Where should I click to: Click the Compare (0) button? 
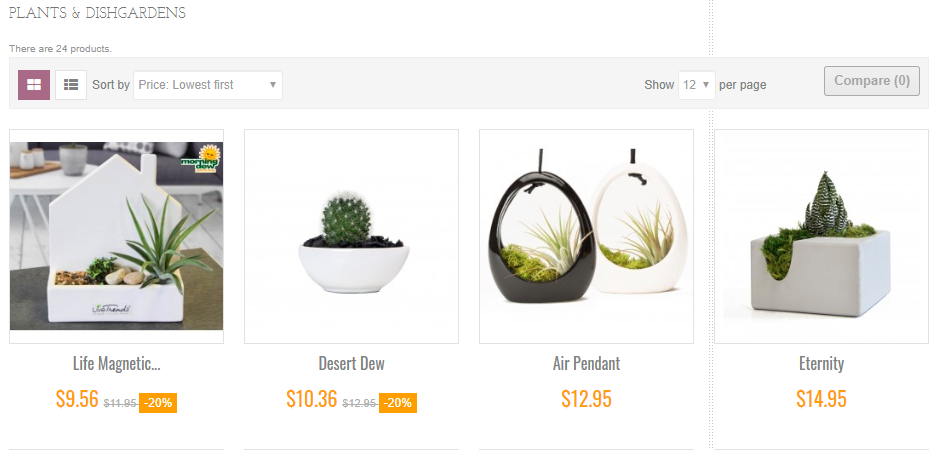872,81
